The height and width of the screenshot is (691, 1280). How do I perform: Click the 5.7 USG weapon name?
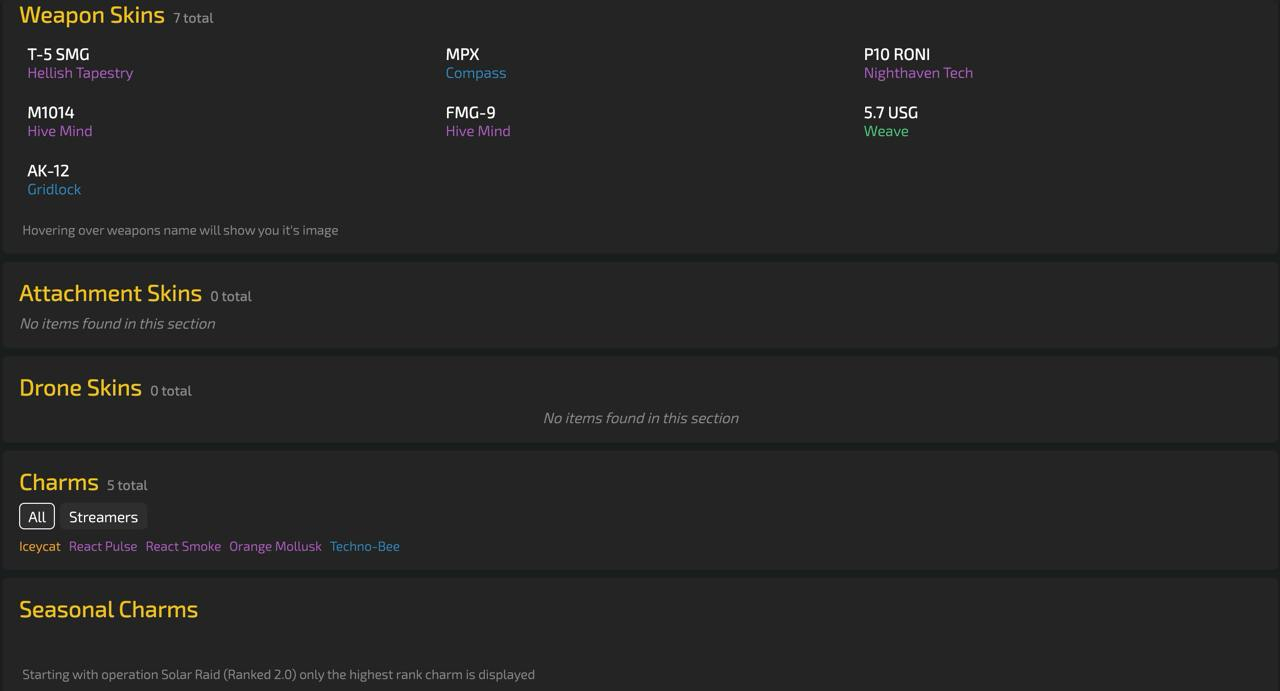[x=891, y=112]
